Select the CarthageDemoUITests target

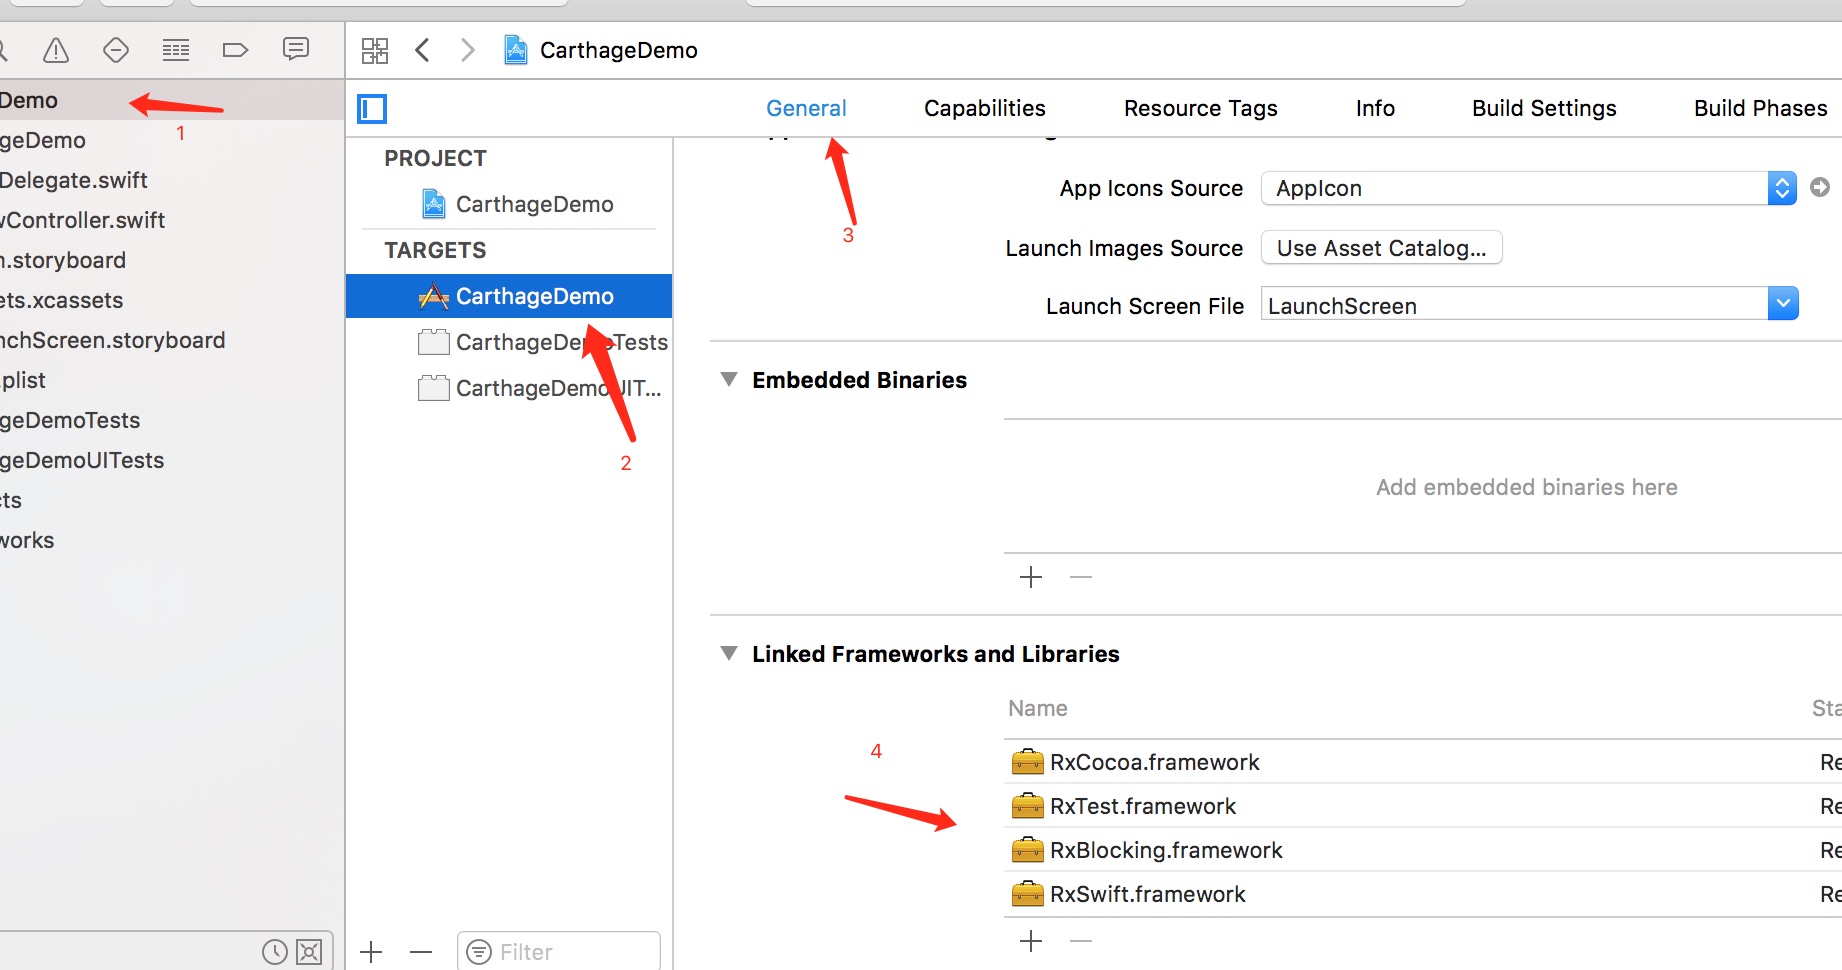point(509,388)
